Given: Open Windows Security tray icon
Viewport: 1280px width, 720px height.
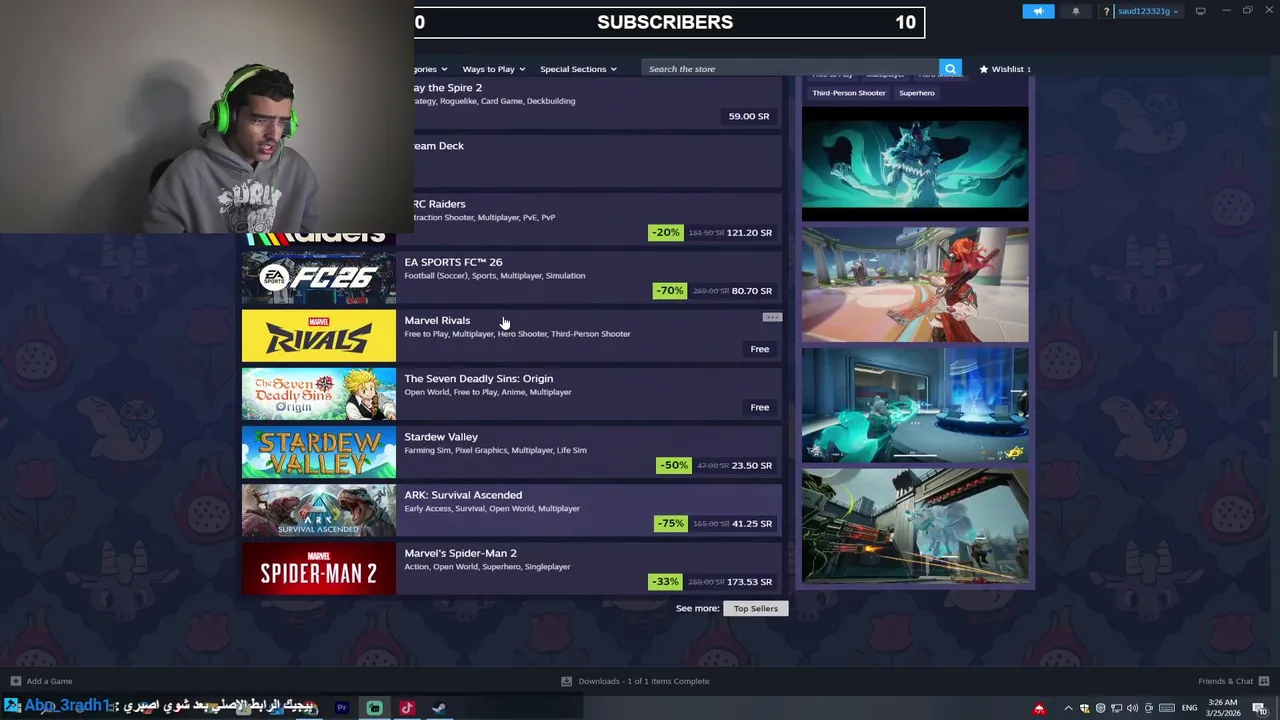Looking at the screenshot, I should pos(1084,708).
